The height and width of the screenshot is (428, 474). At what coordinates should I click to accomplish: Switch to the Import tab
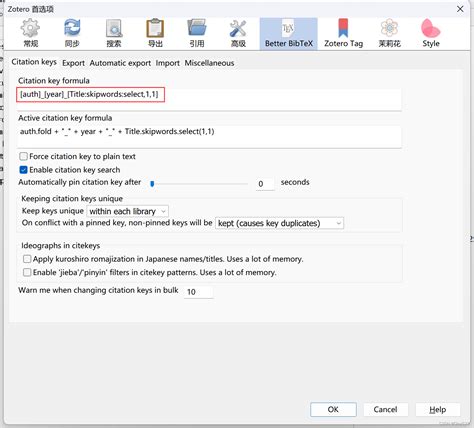(x=167, y=63)
